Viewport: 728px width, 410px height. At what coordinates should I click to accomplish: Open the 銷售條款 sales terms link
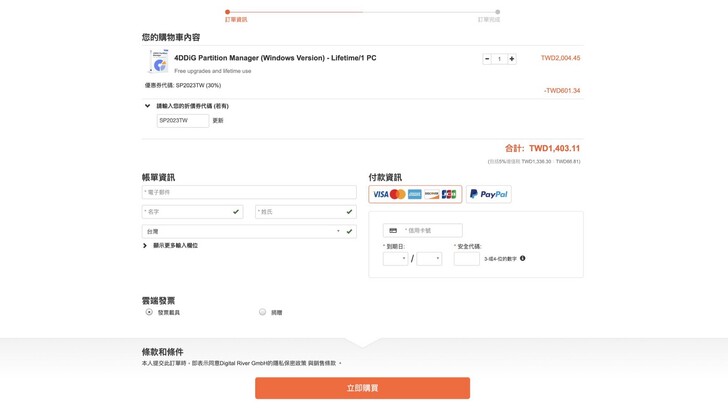[x=326, y=363]
